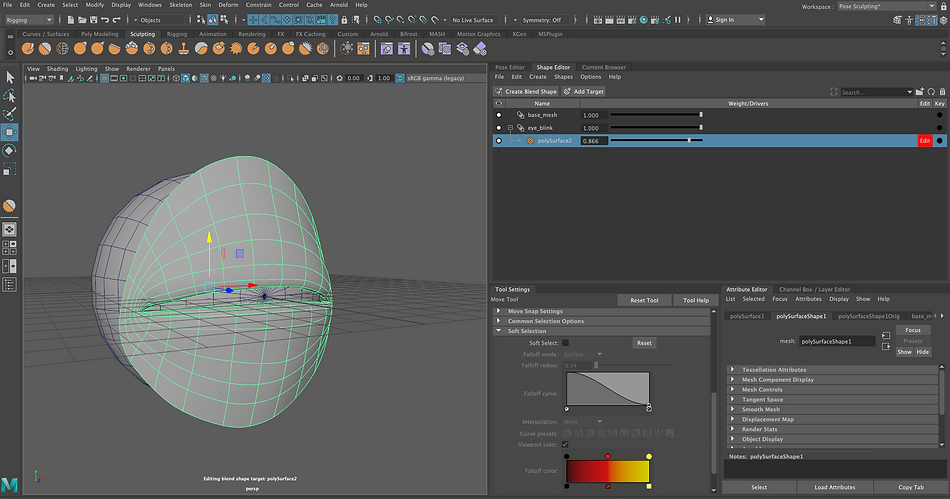Click the Load Attributes button
950x499 pixels.
pos(834,487)
